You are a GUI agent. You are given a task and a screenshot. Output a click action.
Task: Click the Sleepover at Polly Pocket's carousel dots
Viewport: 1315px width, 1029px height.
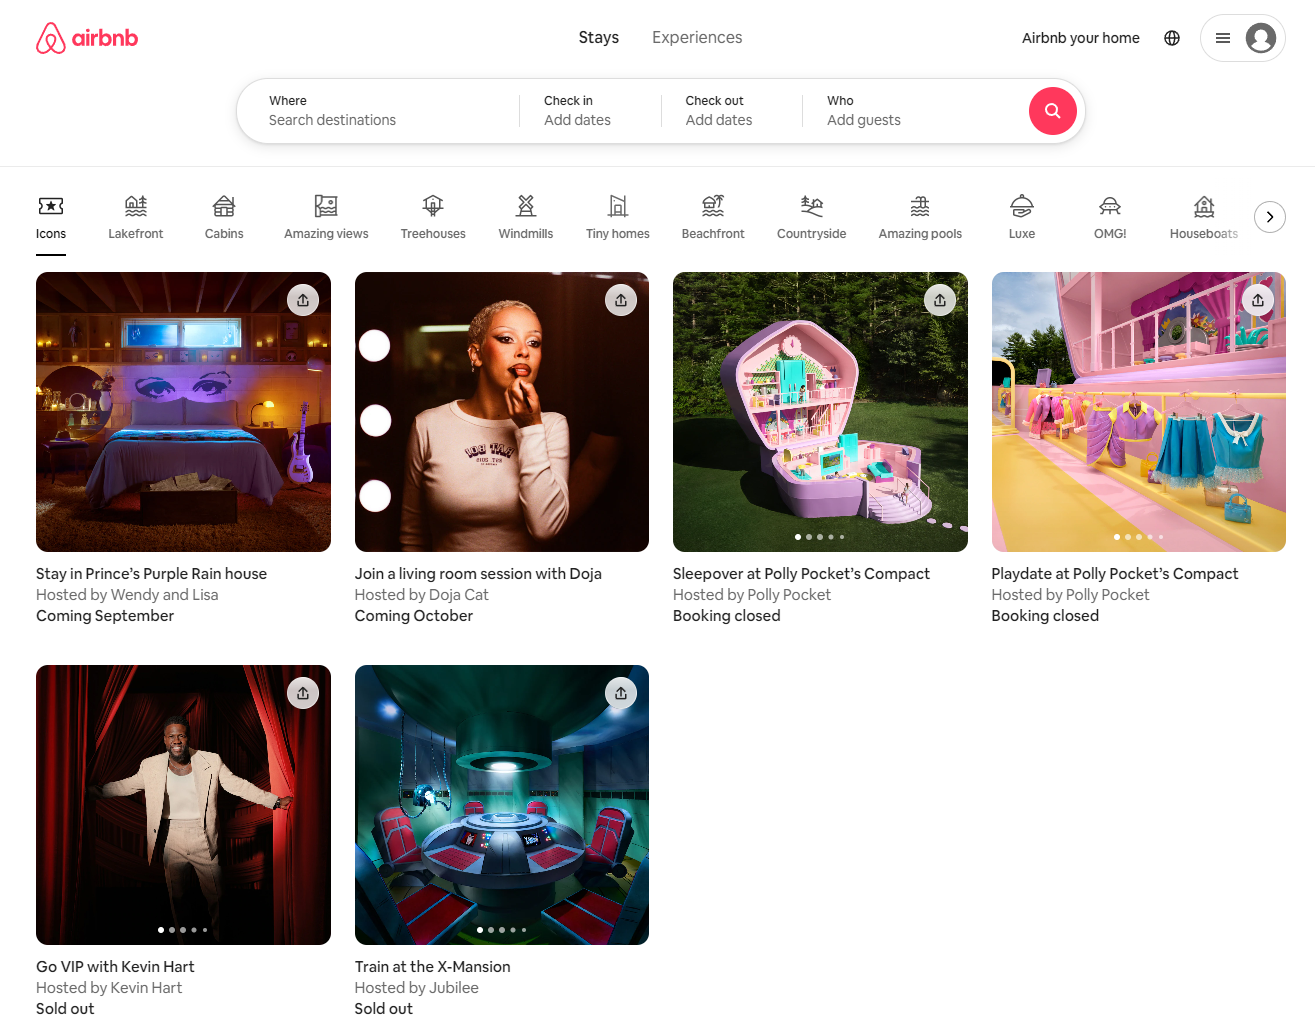pos(820,537)
